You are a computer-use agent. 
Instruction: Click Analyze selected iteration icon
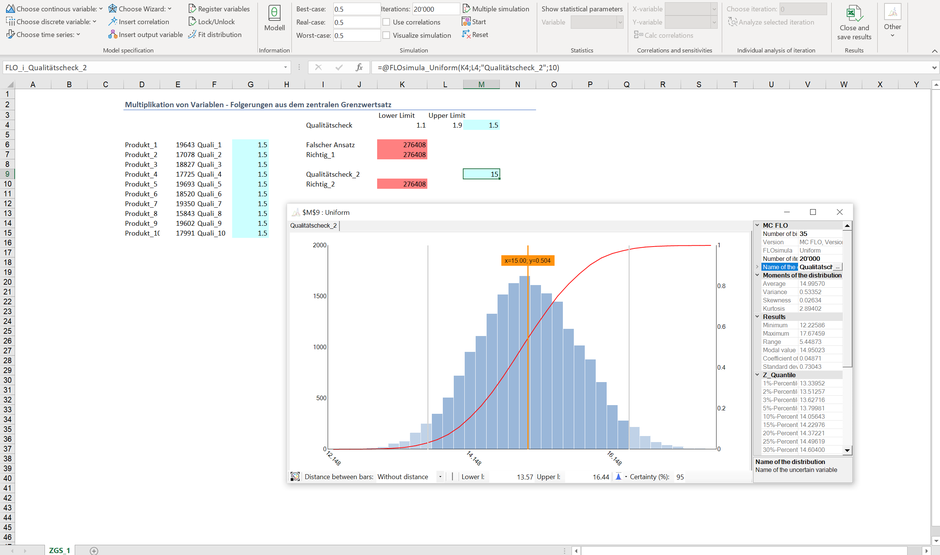[x=732, y=22]
